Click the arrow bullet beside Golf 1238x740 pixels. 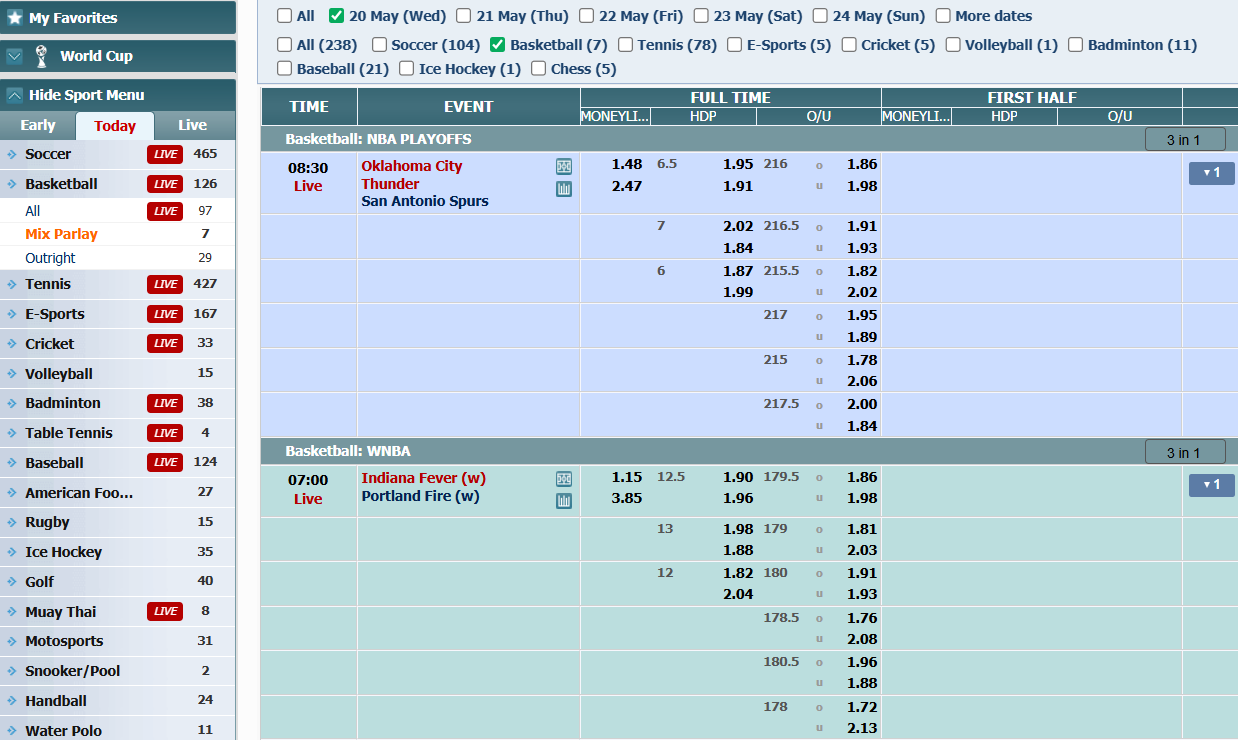(x=11, y=582)
